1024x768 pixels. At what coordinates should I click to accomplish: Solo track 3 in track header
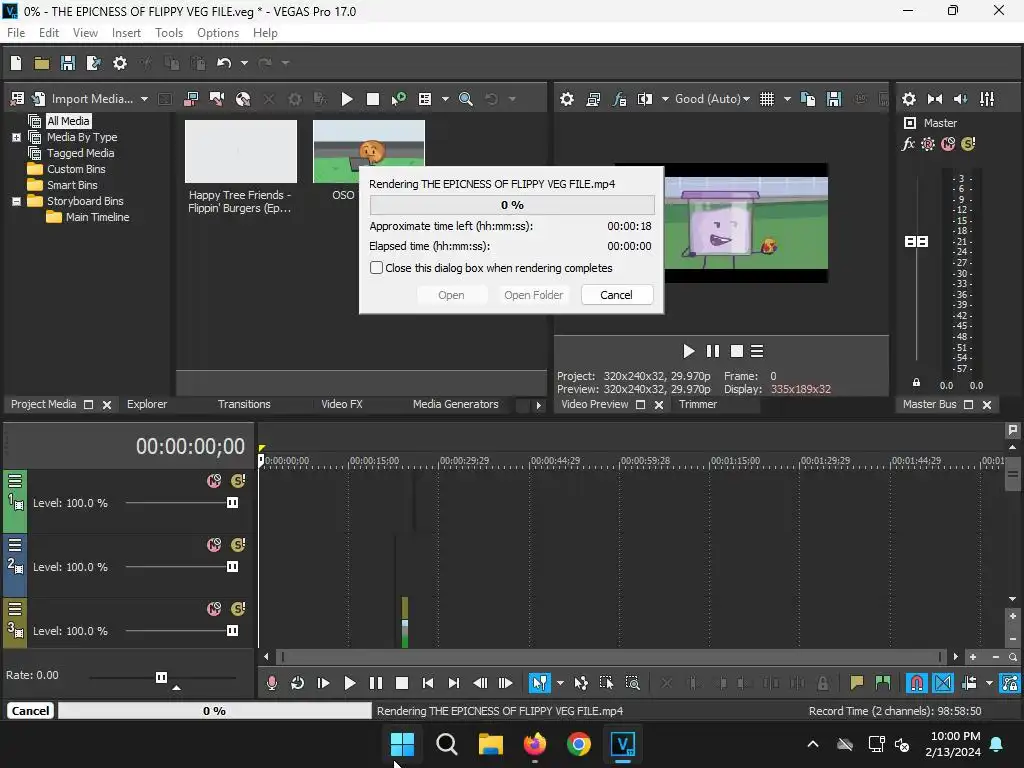pyautogui.click(x=238, y=609)
